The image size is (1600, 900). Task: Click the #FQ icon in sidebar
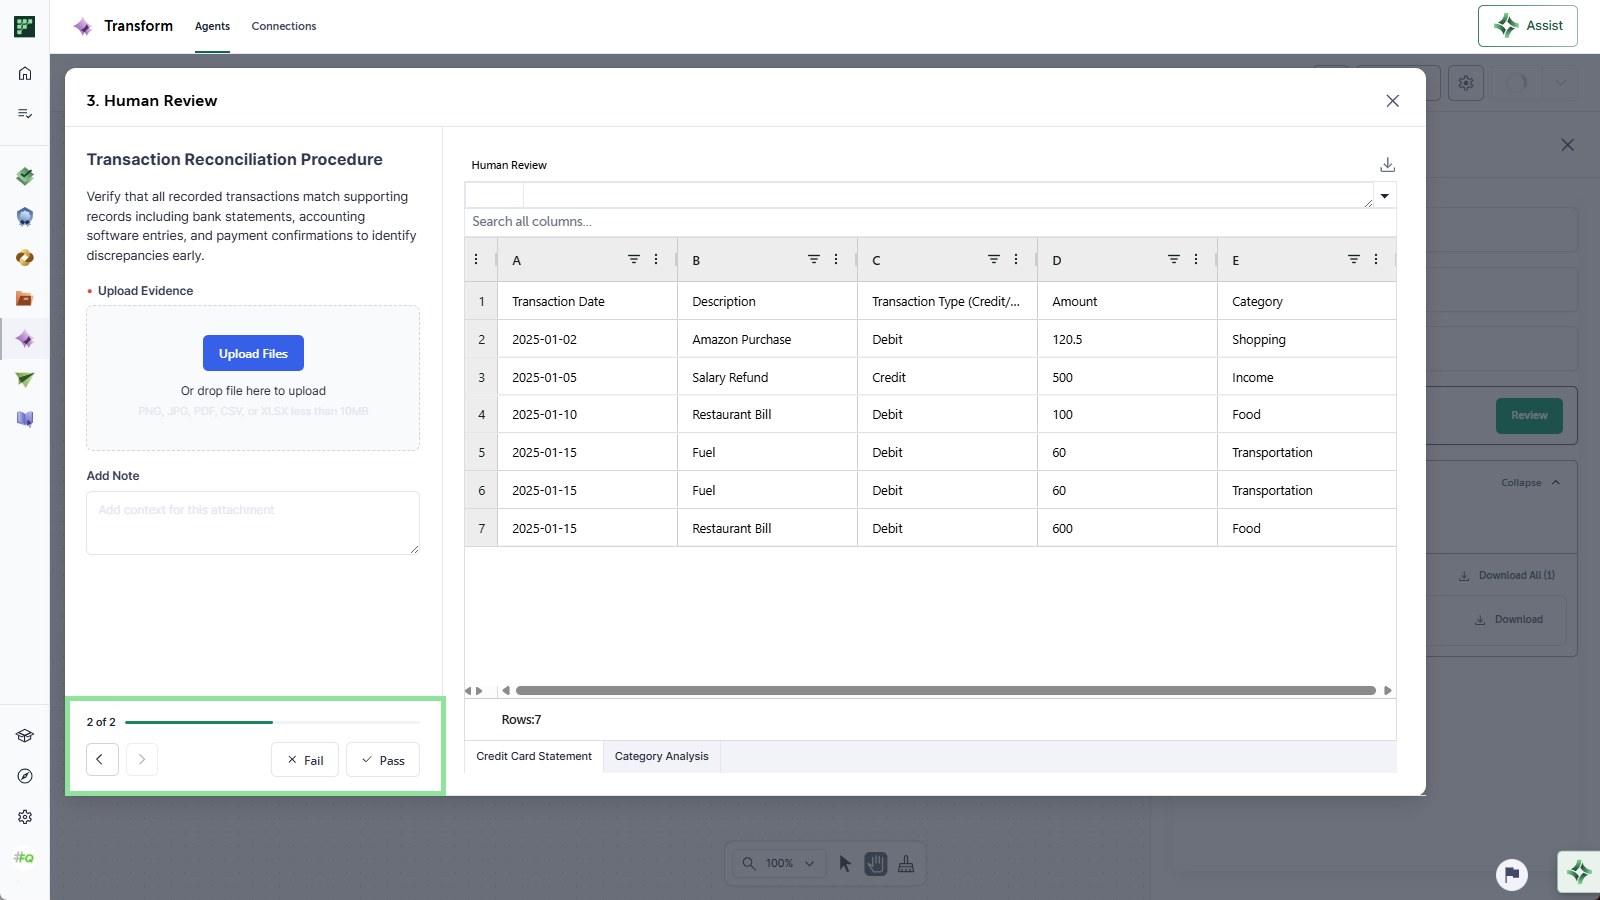24,858
